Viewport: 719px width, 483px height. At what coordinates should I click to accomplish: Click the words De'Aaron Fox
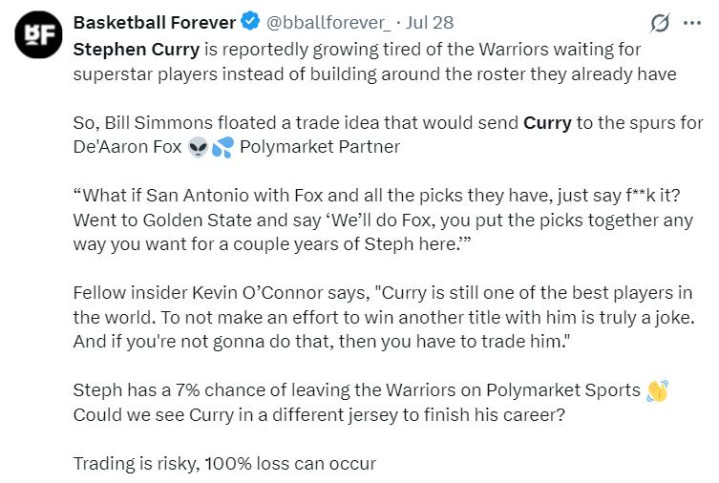pyautogui.click(x=127, y=147)
